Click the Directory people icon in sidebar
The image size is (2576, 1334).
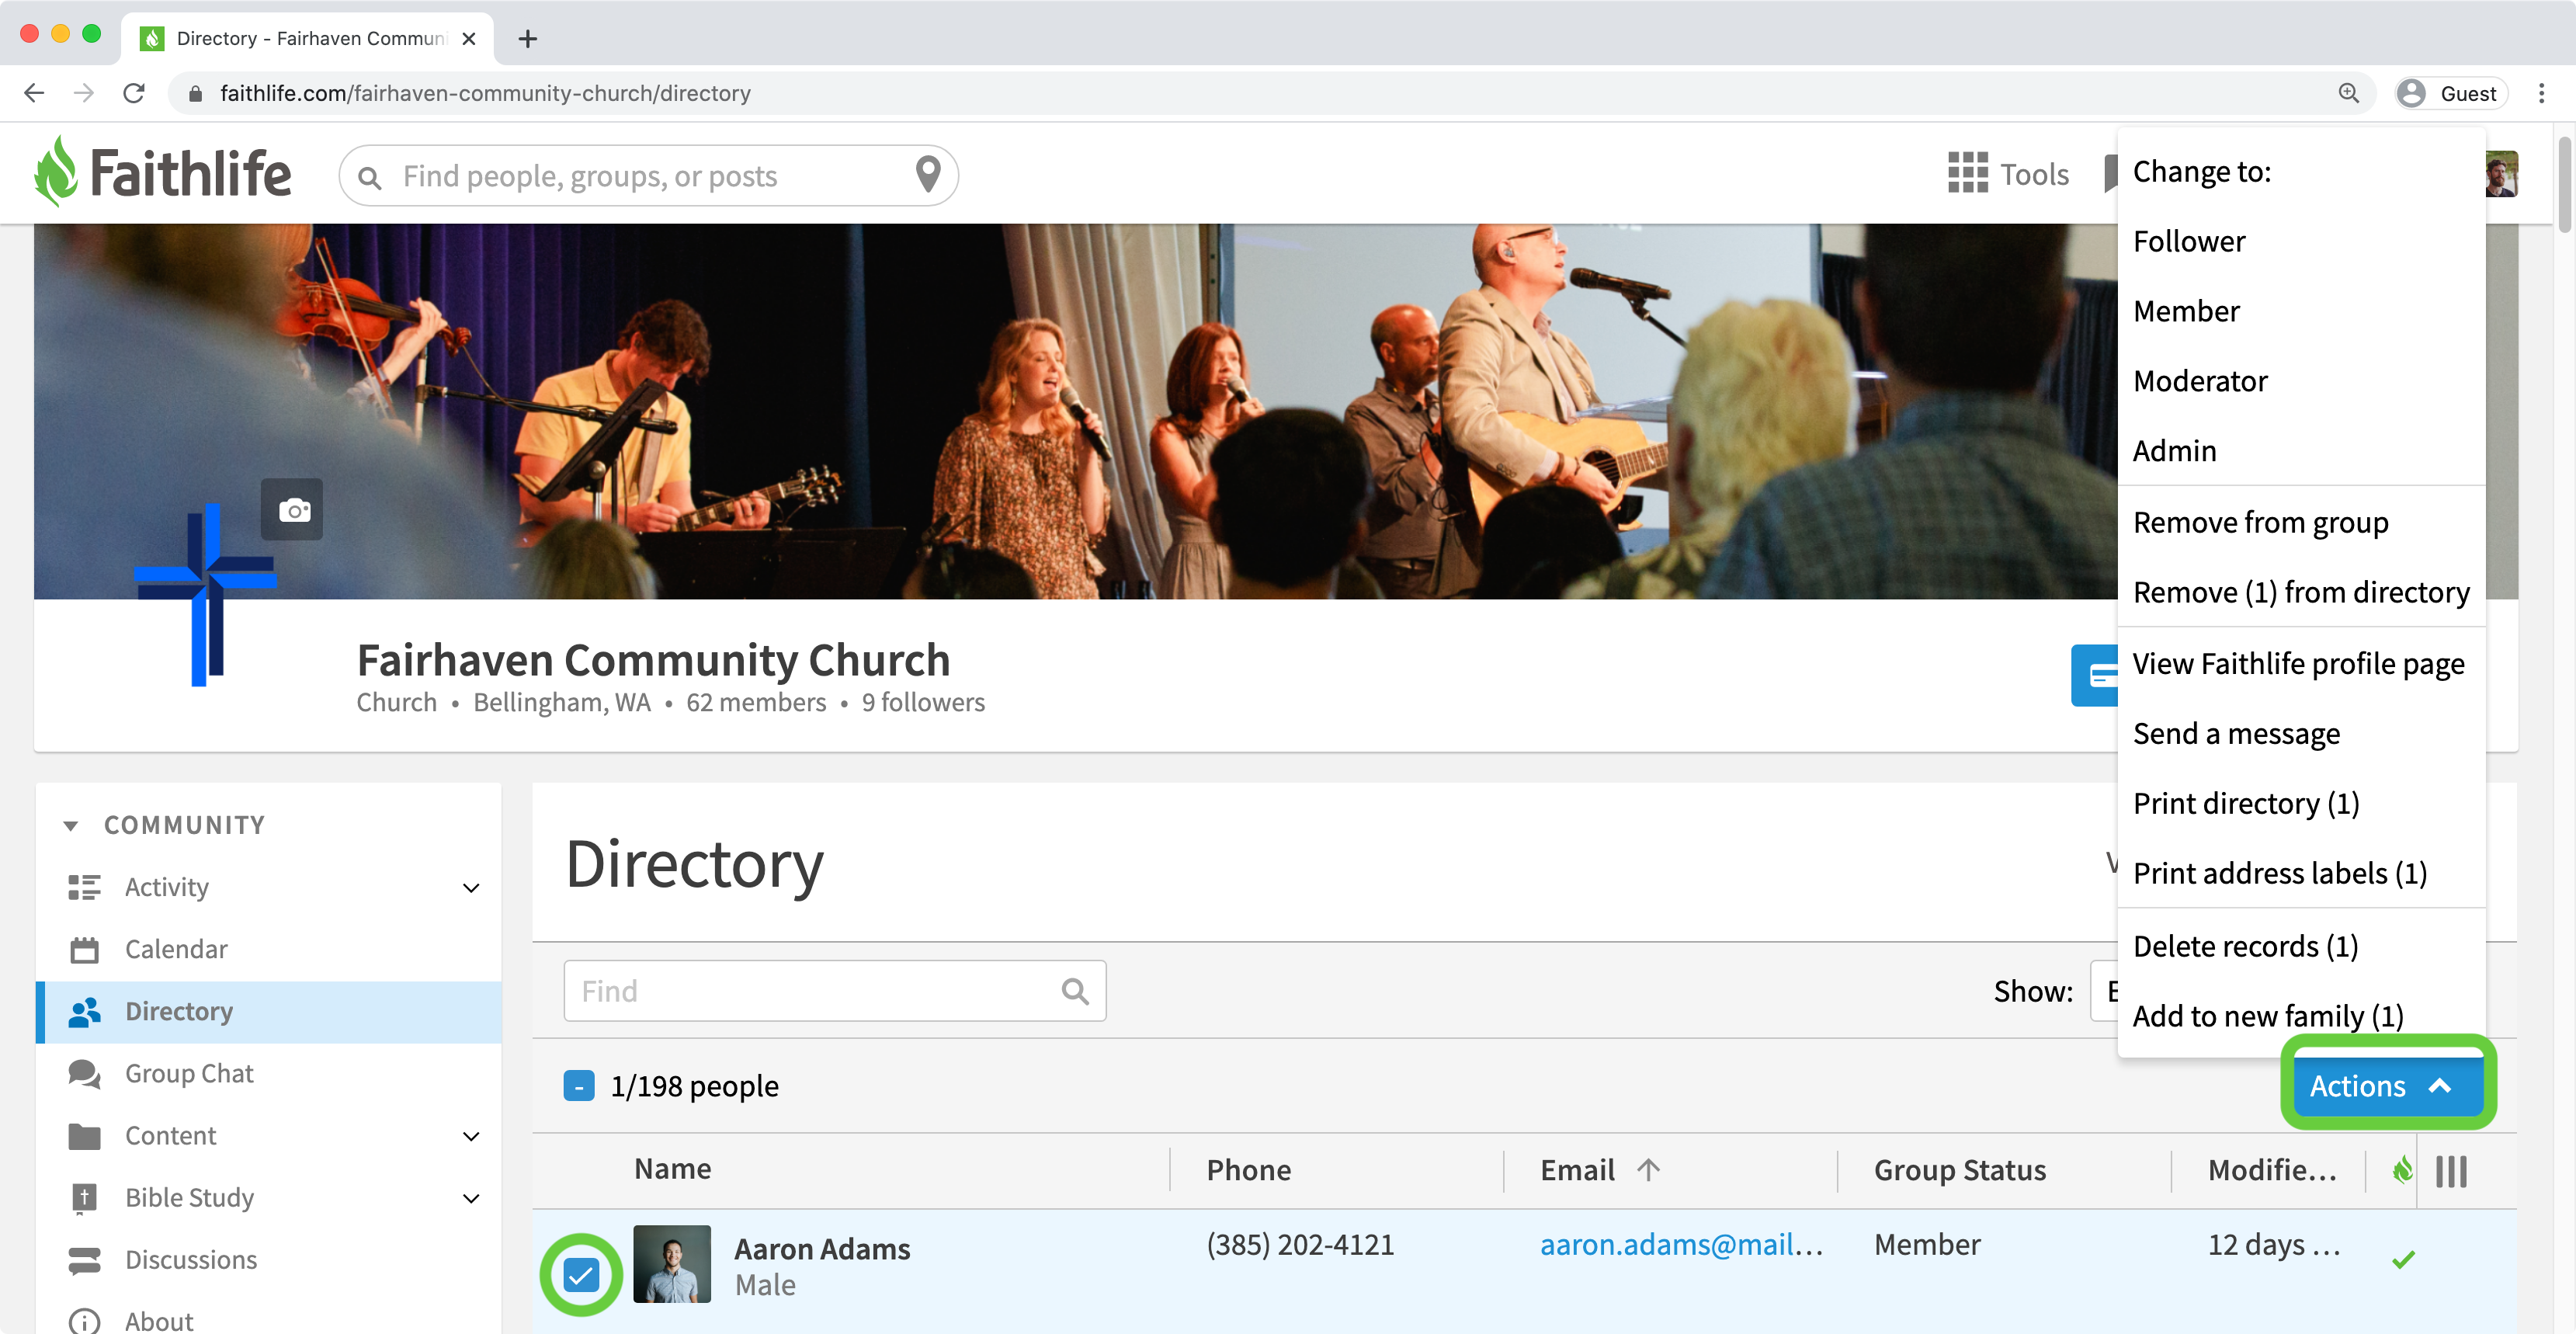[x=85, y=1012]
